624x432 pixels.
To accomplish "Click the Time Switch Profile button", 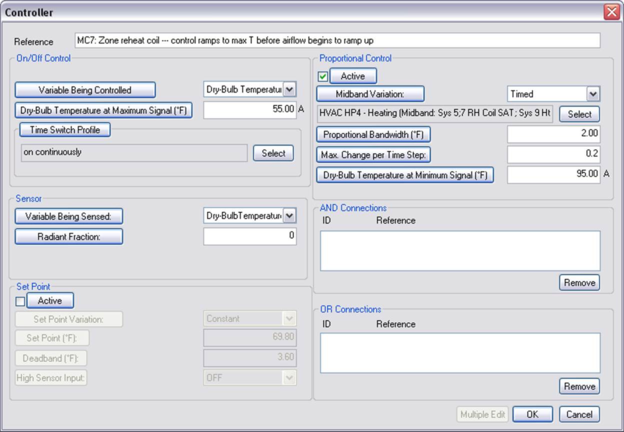I will (65, 130).
